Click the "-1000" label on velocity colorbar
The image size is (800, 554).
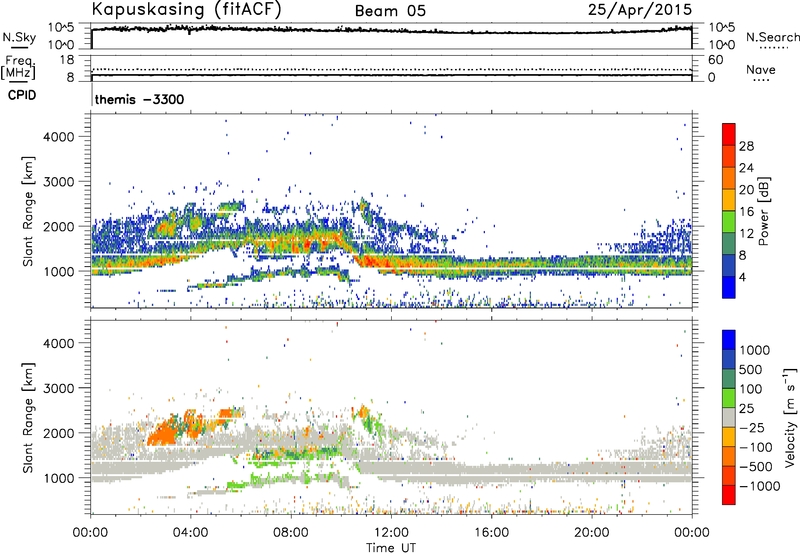(759, 486)
